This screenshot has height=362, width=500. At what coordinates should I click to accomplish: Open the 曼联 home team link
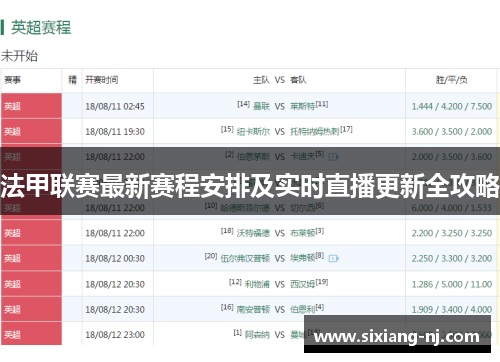point(261,106)
